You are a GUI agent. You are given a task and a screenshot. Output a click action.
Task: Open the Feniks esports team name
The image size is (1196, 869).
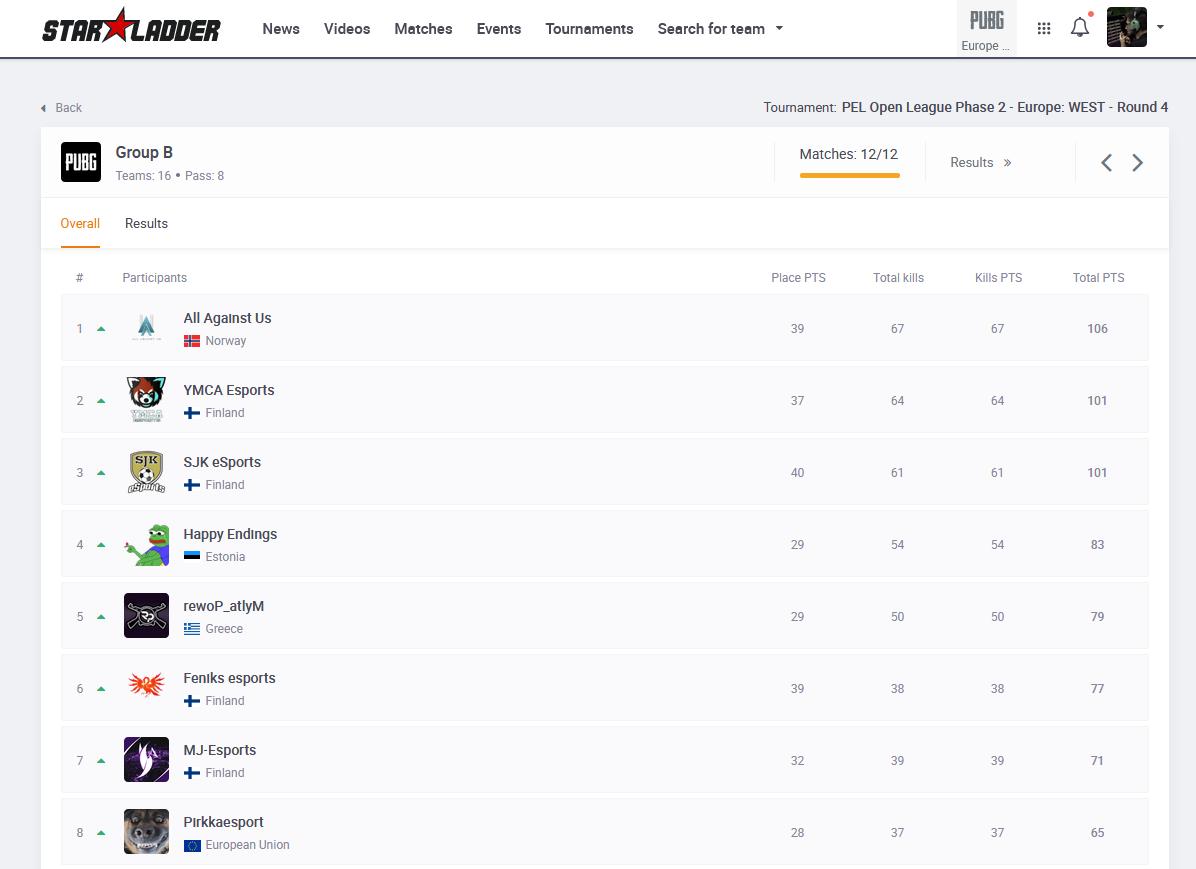click(230, 677)
